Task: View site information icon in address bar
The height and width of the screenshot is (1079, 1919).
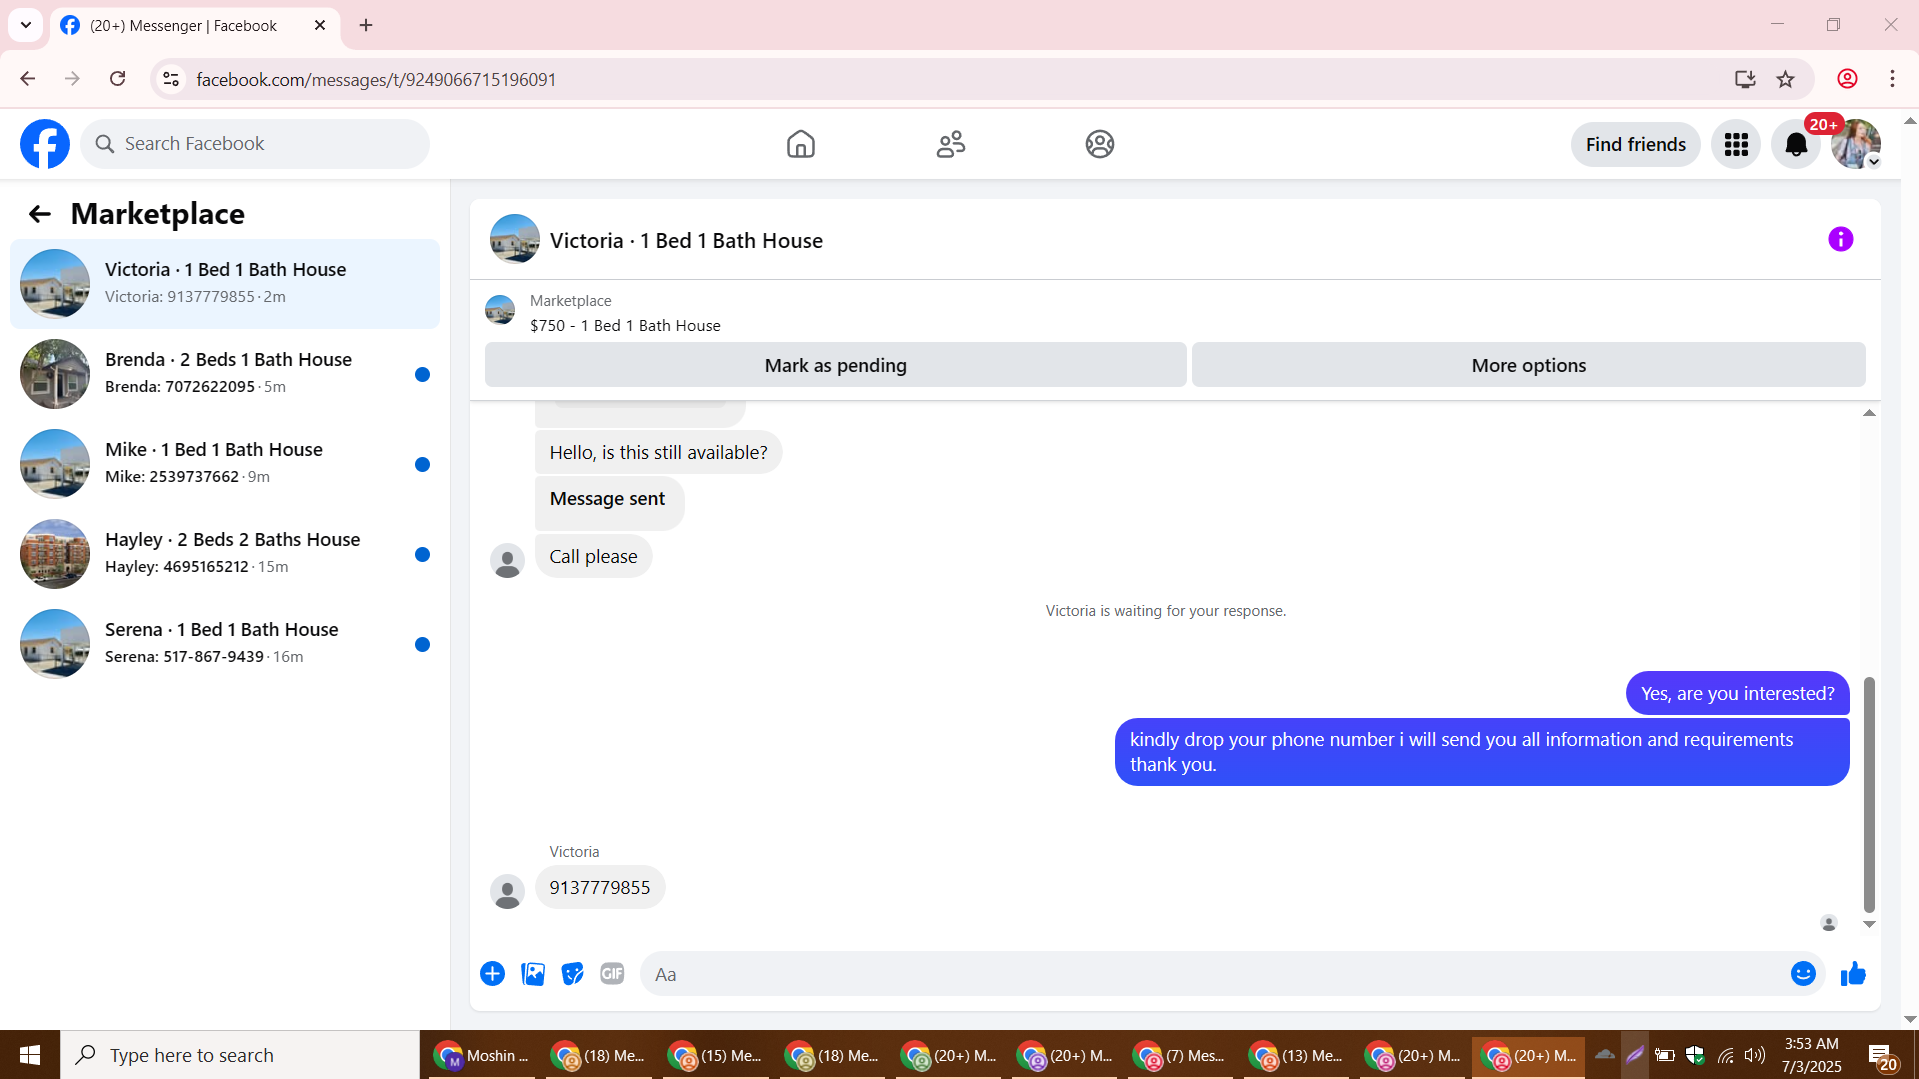Action: (x=171, y=79)
